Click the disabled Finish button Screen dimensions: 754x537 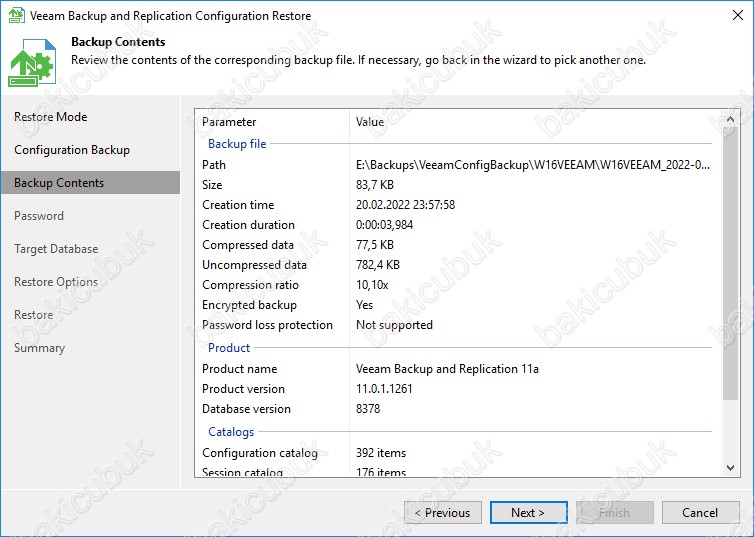point(615,513)
